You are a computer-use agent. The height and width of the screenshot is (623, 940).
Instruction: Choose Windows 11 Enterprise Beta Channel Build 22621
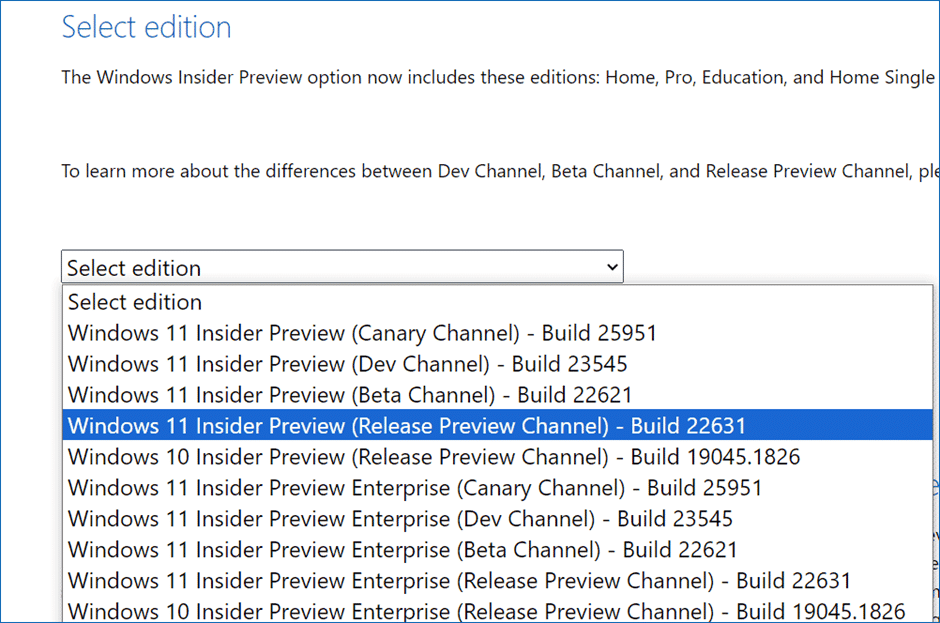click(498, 550)
